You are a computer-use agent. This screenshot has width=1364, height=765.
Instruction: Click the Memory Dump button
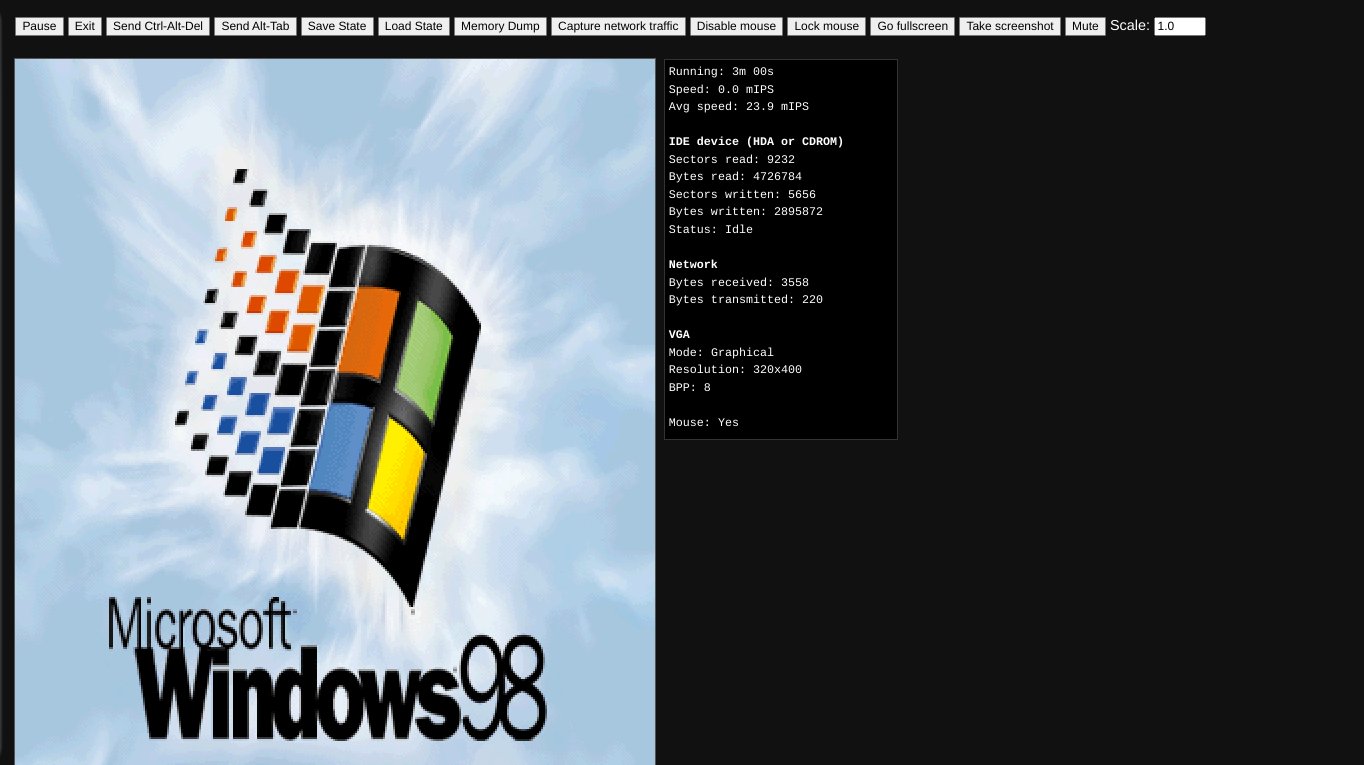500,26
